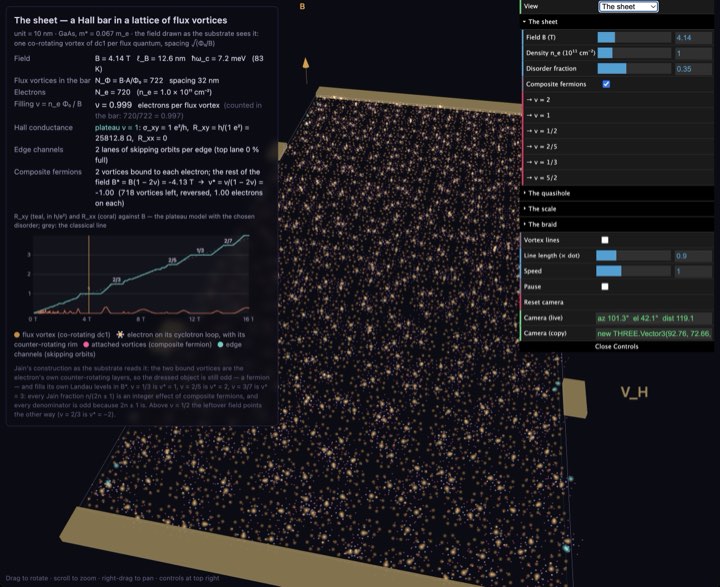Uncheck the Composite fermions checkbox
This screenshot has height=587, width=720.
coord(606,84)
